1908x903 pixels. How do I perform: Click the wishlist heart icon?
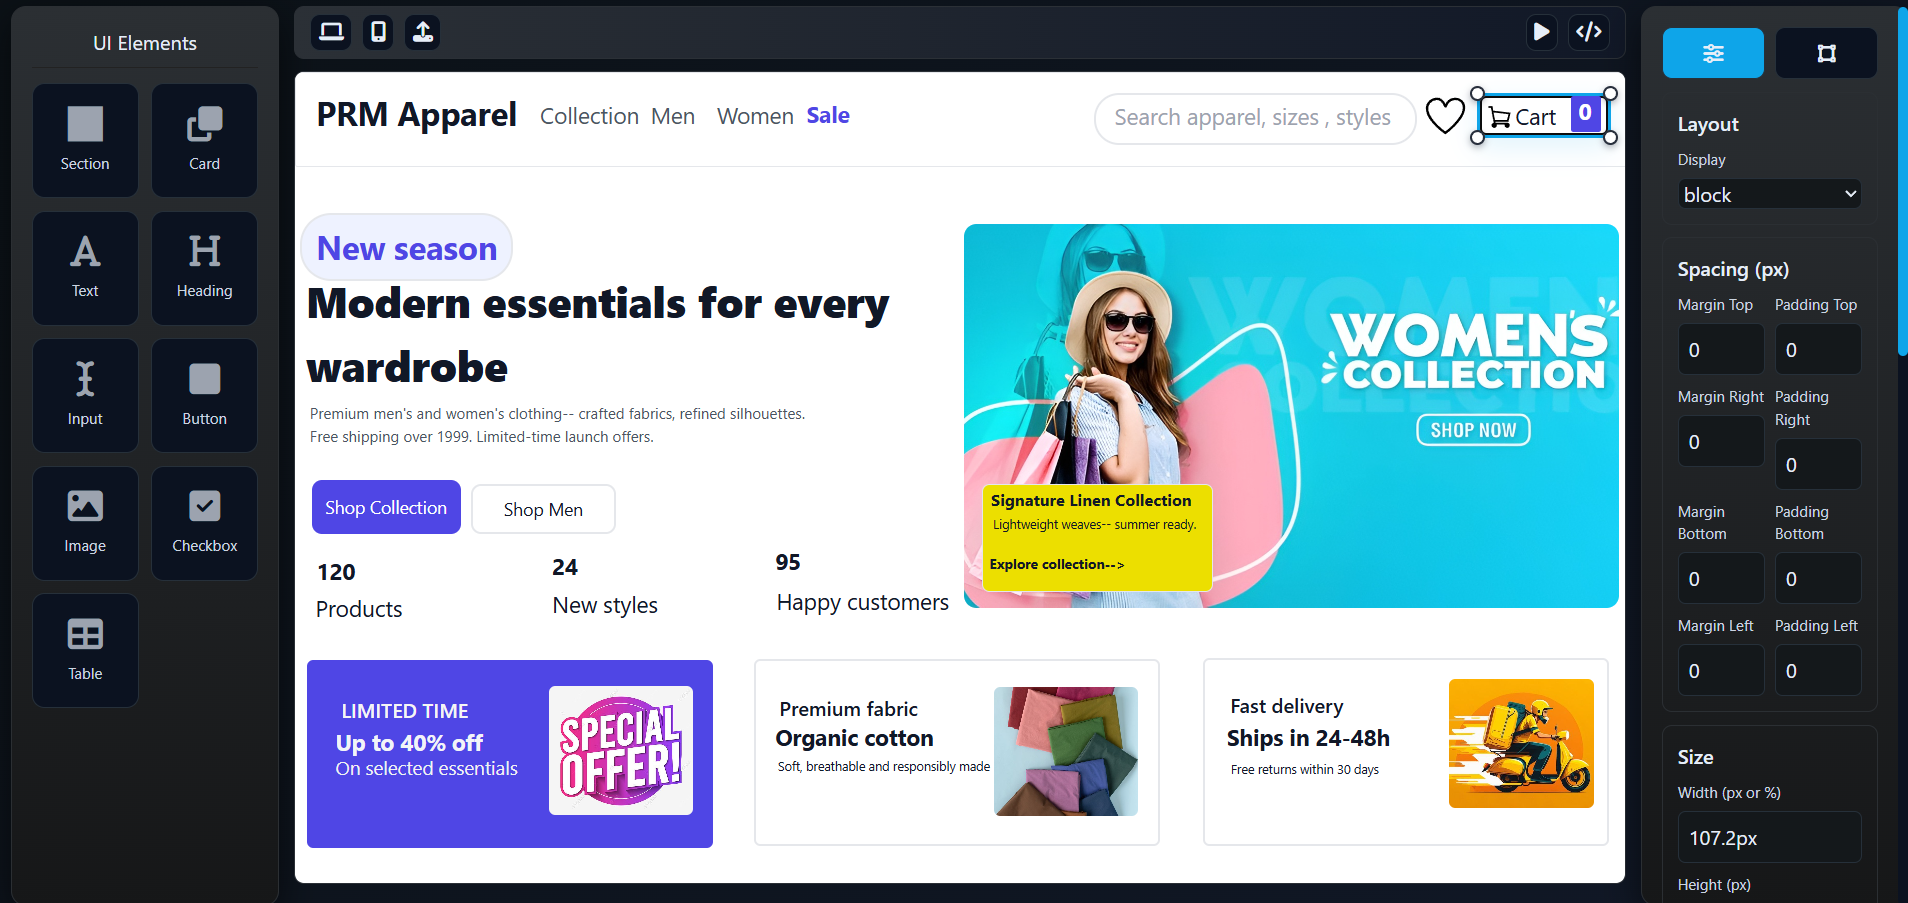pos(1445,116)
